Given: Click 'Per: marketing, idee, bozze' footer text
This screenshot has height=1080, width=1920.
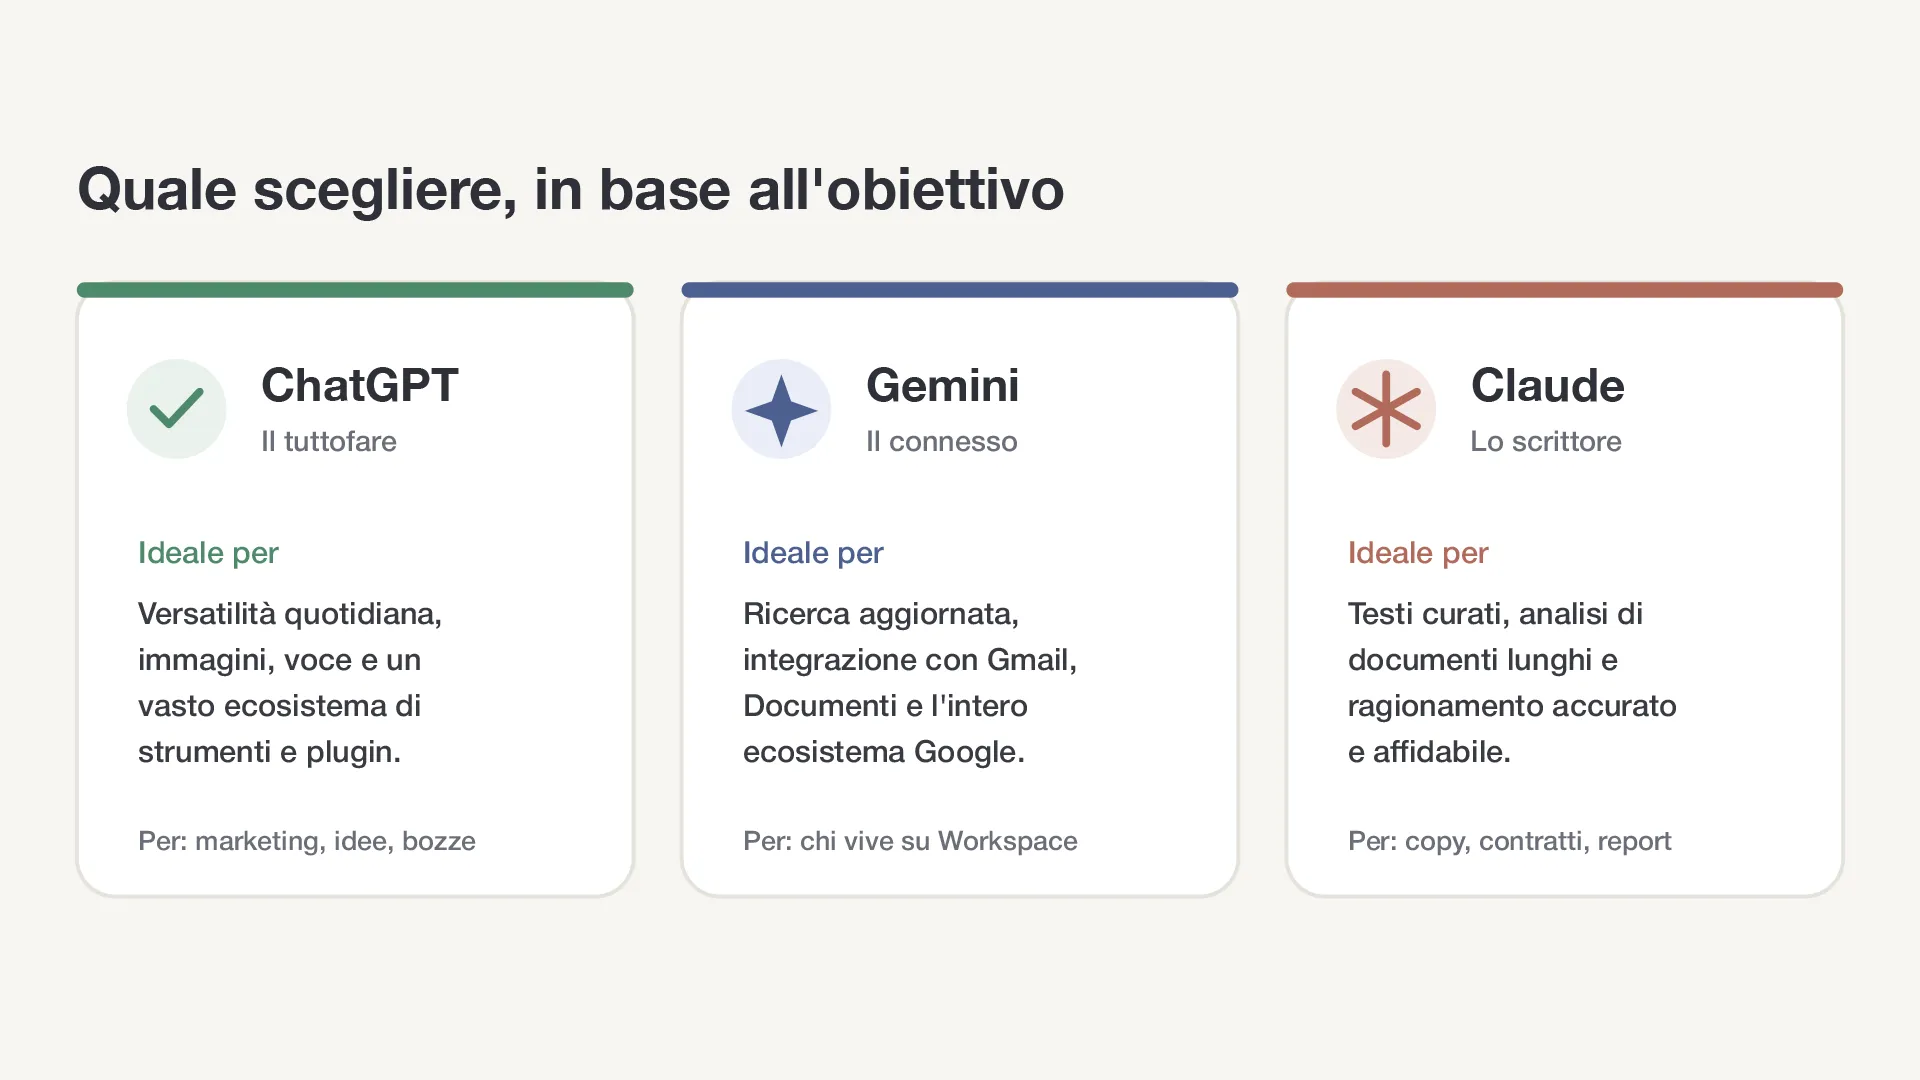Looking at the screenshot, I should click(x=307, y=841).
